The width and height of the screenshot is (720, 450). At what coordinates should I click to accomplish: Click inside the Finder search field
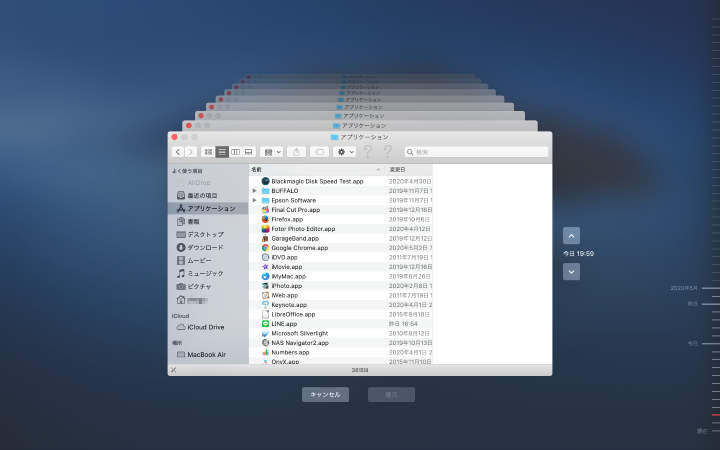tap(476, 152)
